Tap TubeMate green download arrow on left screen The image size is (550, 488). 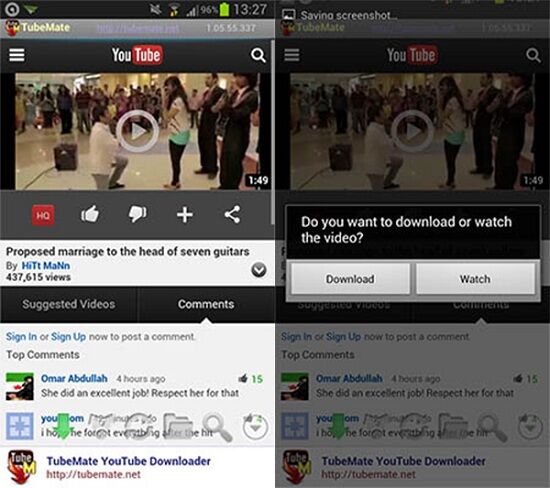[x=63, y=426]
